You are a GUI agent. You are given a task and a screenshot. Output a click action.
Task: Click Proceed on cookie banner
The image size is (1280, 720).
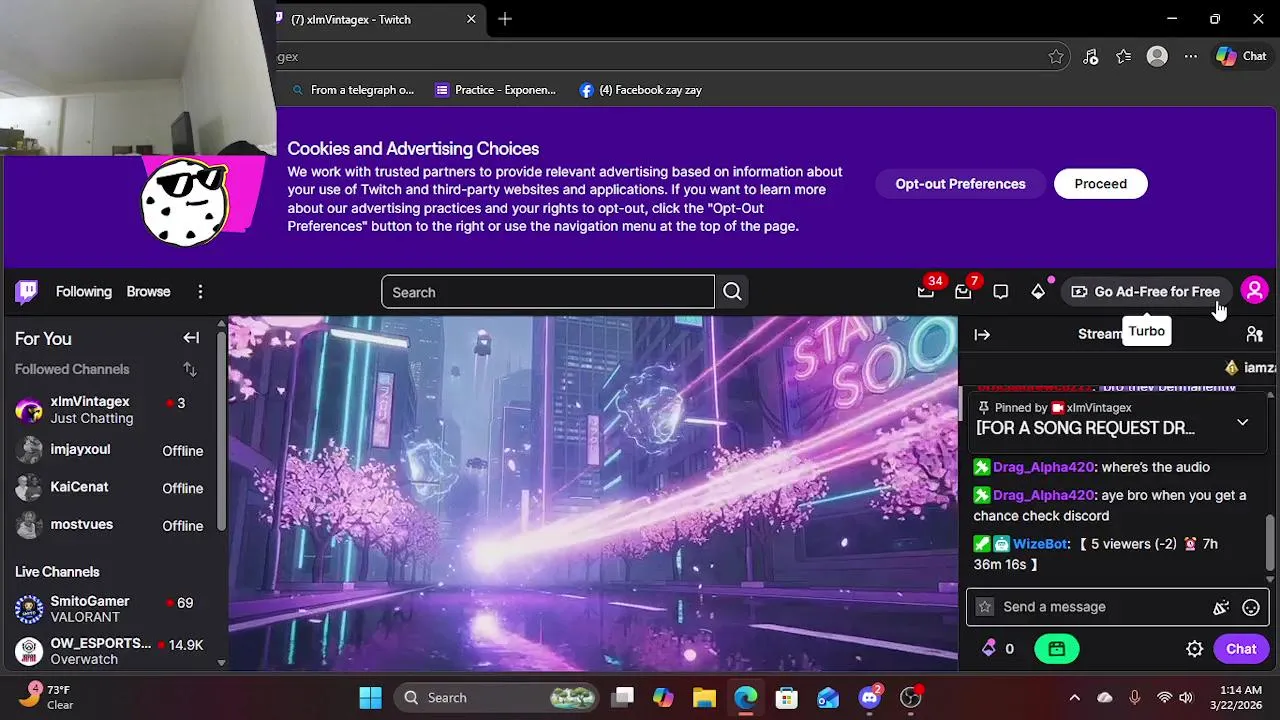[1100, 184]
